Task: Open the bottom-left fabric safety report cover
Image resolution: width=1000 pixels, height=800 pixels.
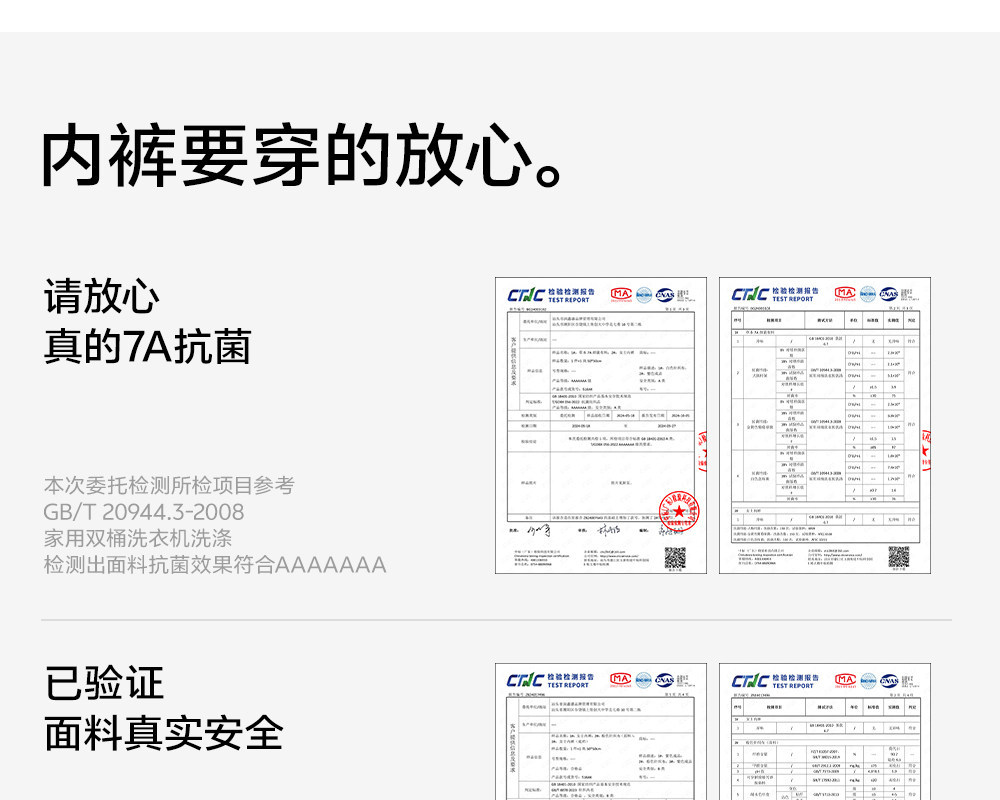Action: 601,732
